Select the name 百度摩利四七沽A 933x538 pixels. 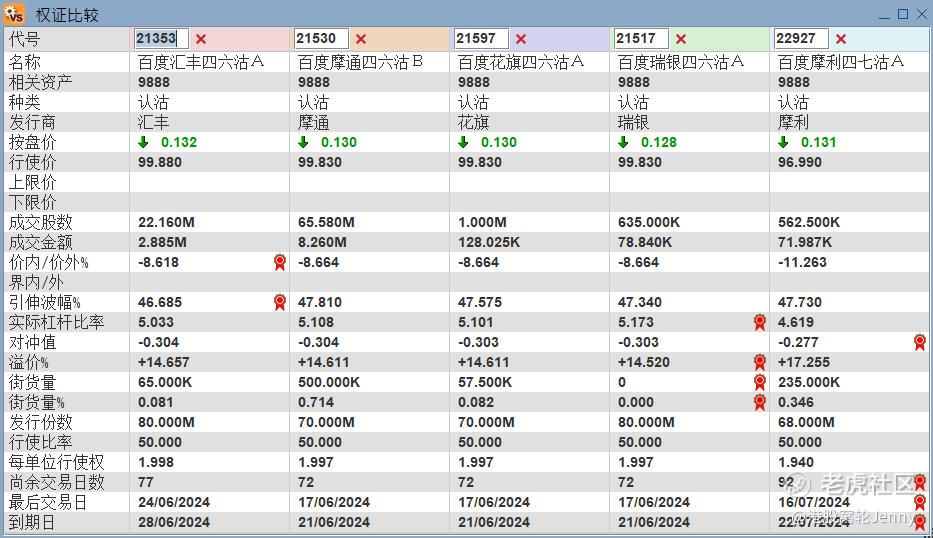[x=841, y=62]
